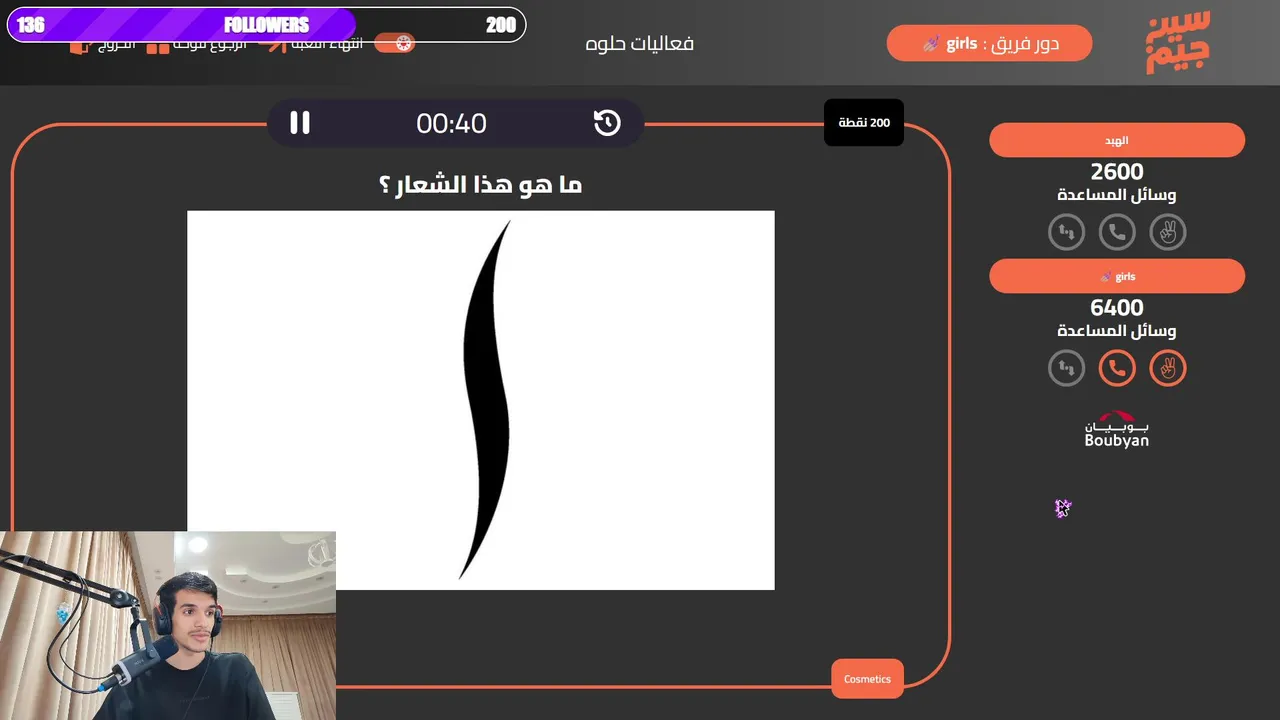Click وسائل المساعدة label under 6400
Screen dimensions: 1280x720
coord(1117,331)
